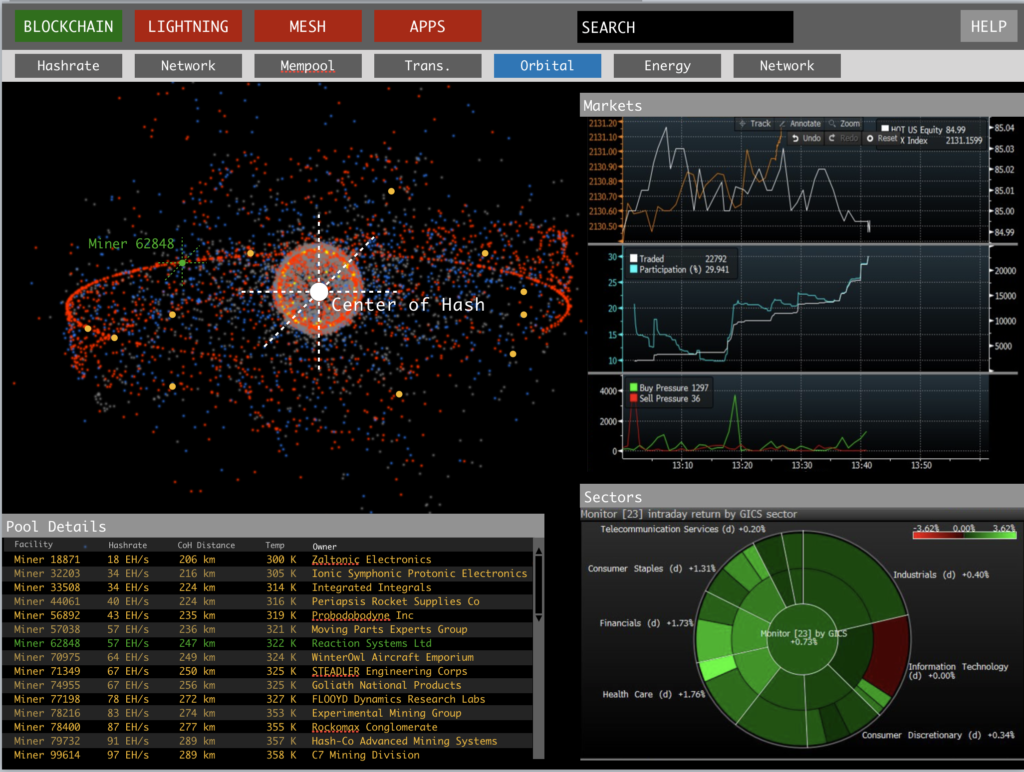The height and width of the screenshot is (772, 1024).
Task: Select the Track tool in the Markets chart
Action: 757,124
